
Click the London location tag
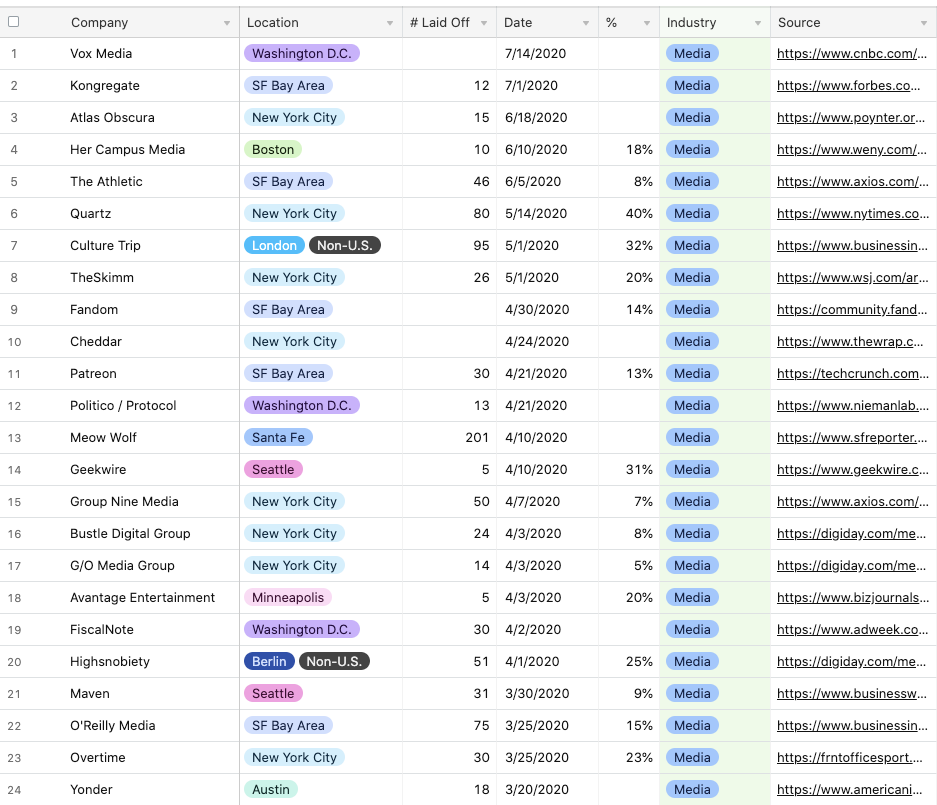coord(274,246)
